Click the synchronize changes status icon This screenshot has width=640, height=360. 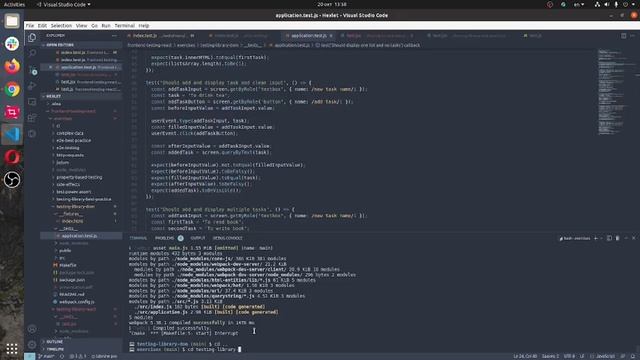click(x=62, y=356)
